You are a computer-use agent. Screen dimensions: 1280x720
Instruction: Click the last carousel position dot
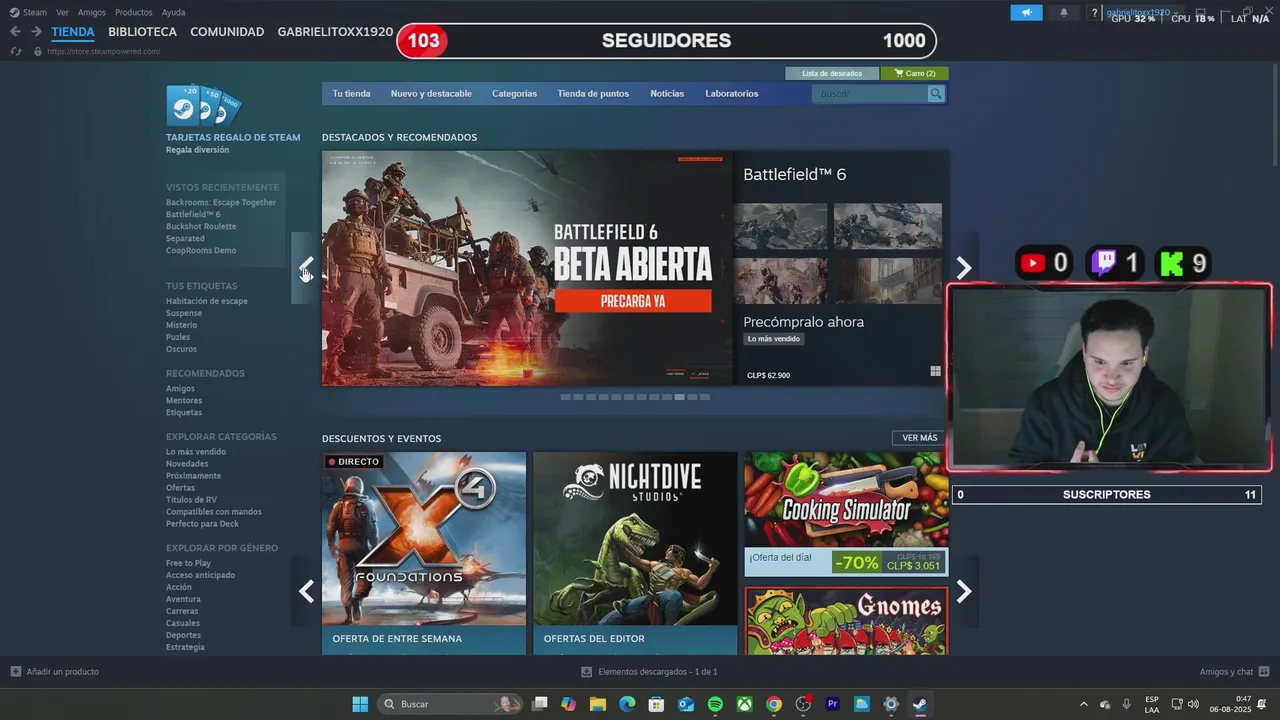[x=705, y=397]
